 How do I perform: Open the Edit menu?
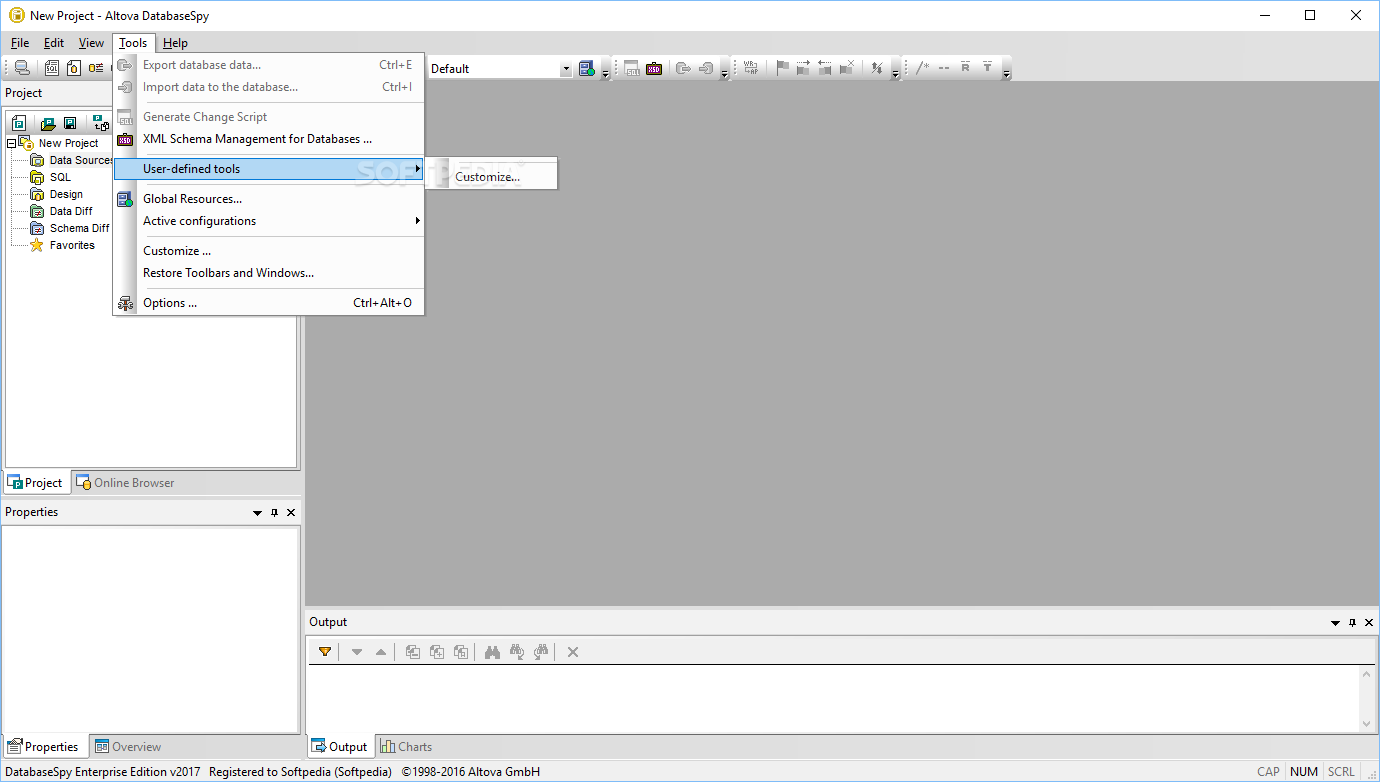54,43
